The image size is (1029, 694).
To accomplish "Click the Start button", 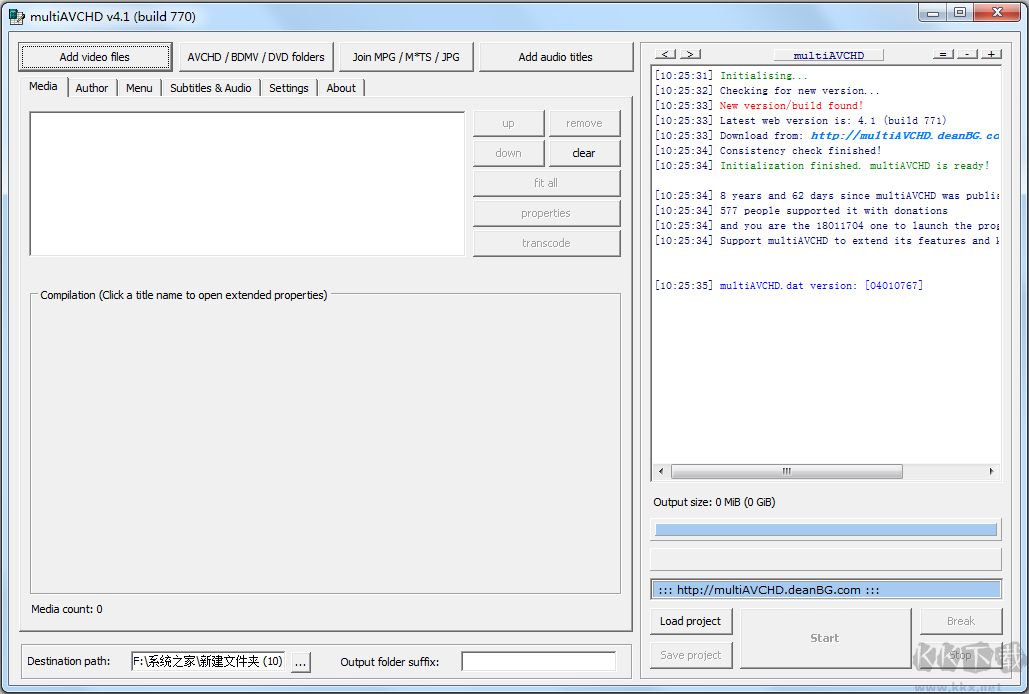I will [826, 638].
